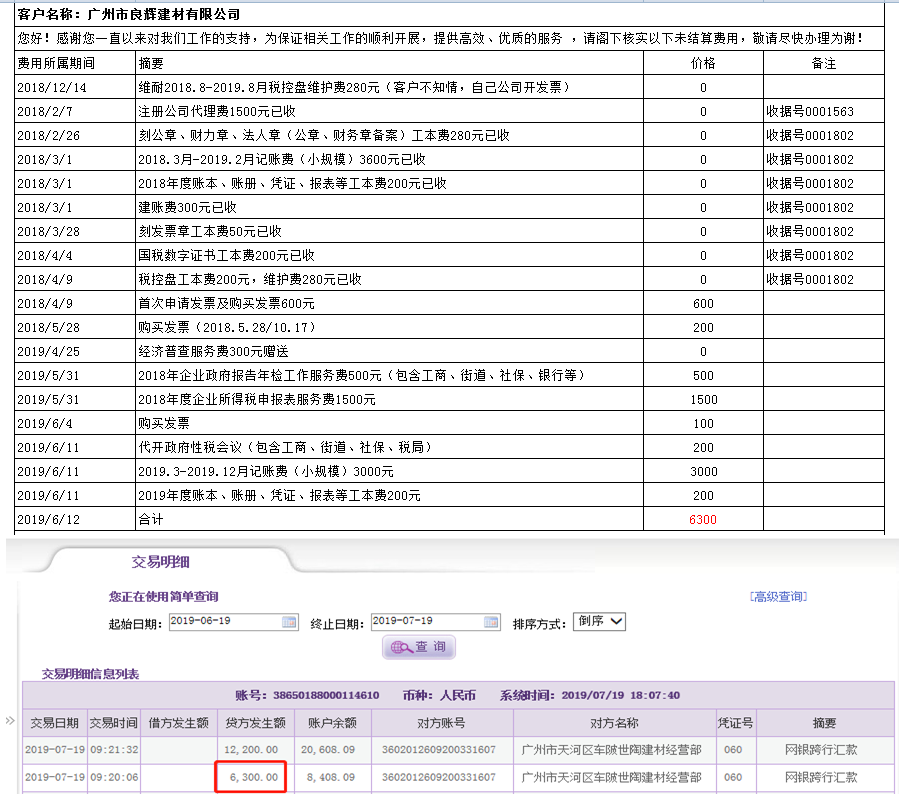Open the start date calendar picker icon

click(x=290, y=622)
